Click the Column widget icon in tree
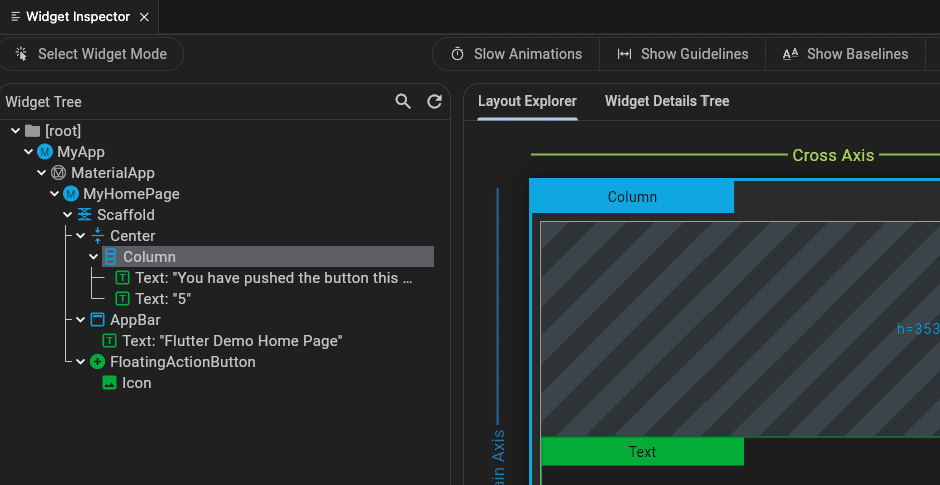The width and height of the screenshot is (940, 485). [110, 257]
